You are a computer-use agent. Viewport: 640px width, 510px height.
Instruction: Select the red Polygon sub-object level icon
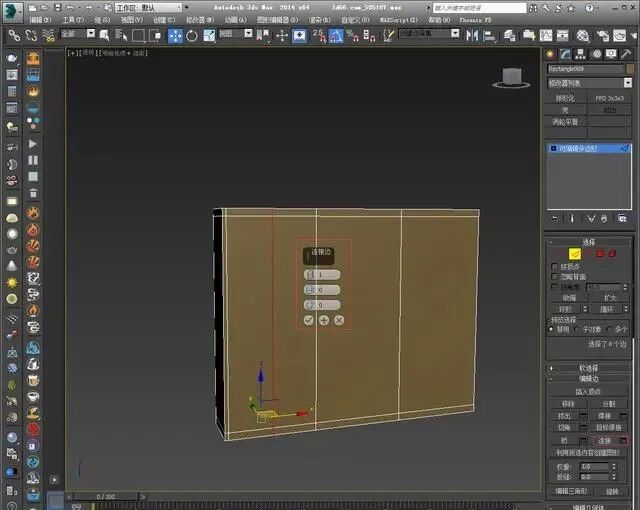coord(600,254)
